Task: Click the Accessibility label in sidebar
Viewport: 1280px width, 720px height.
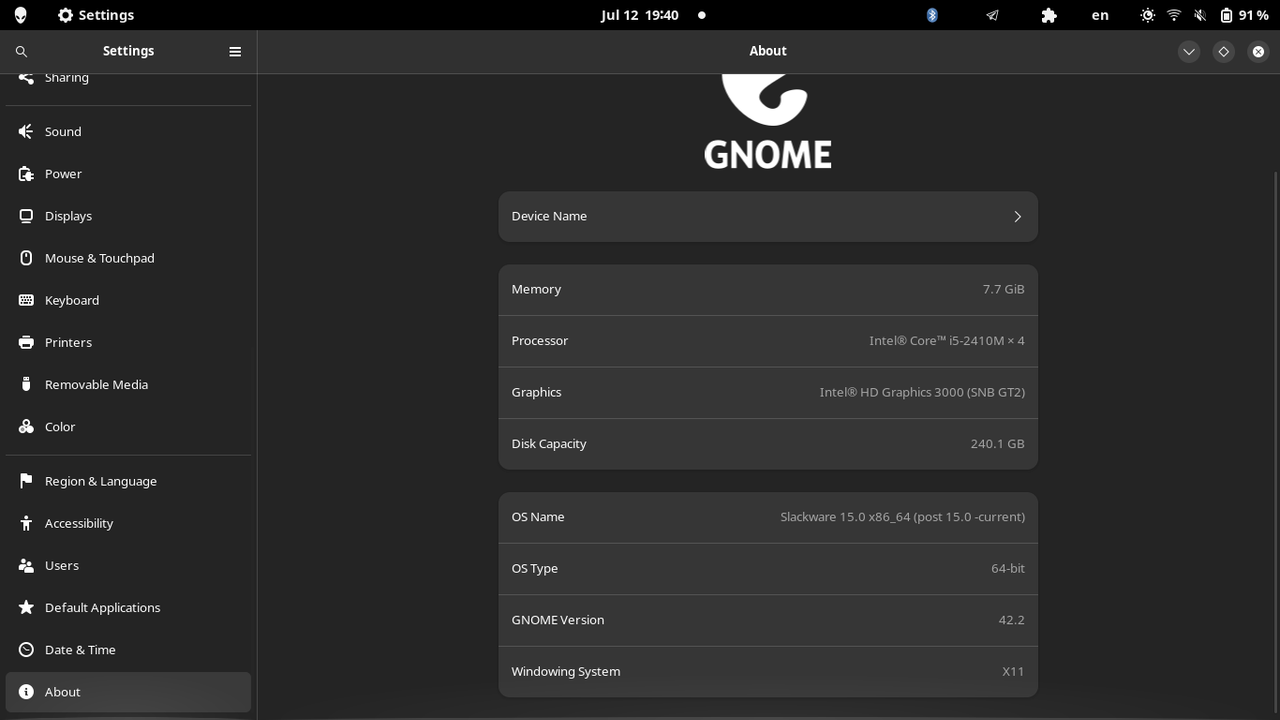Action: point(79,523)
